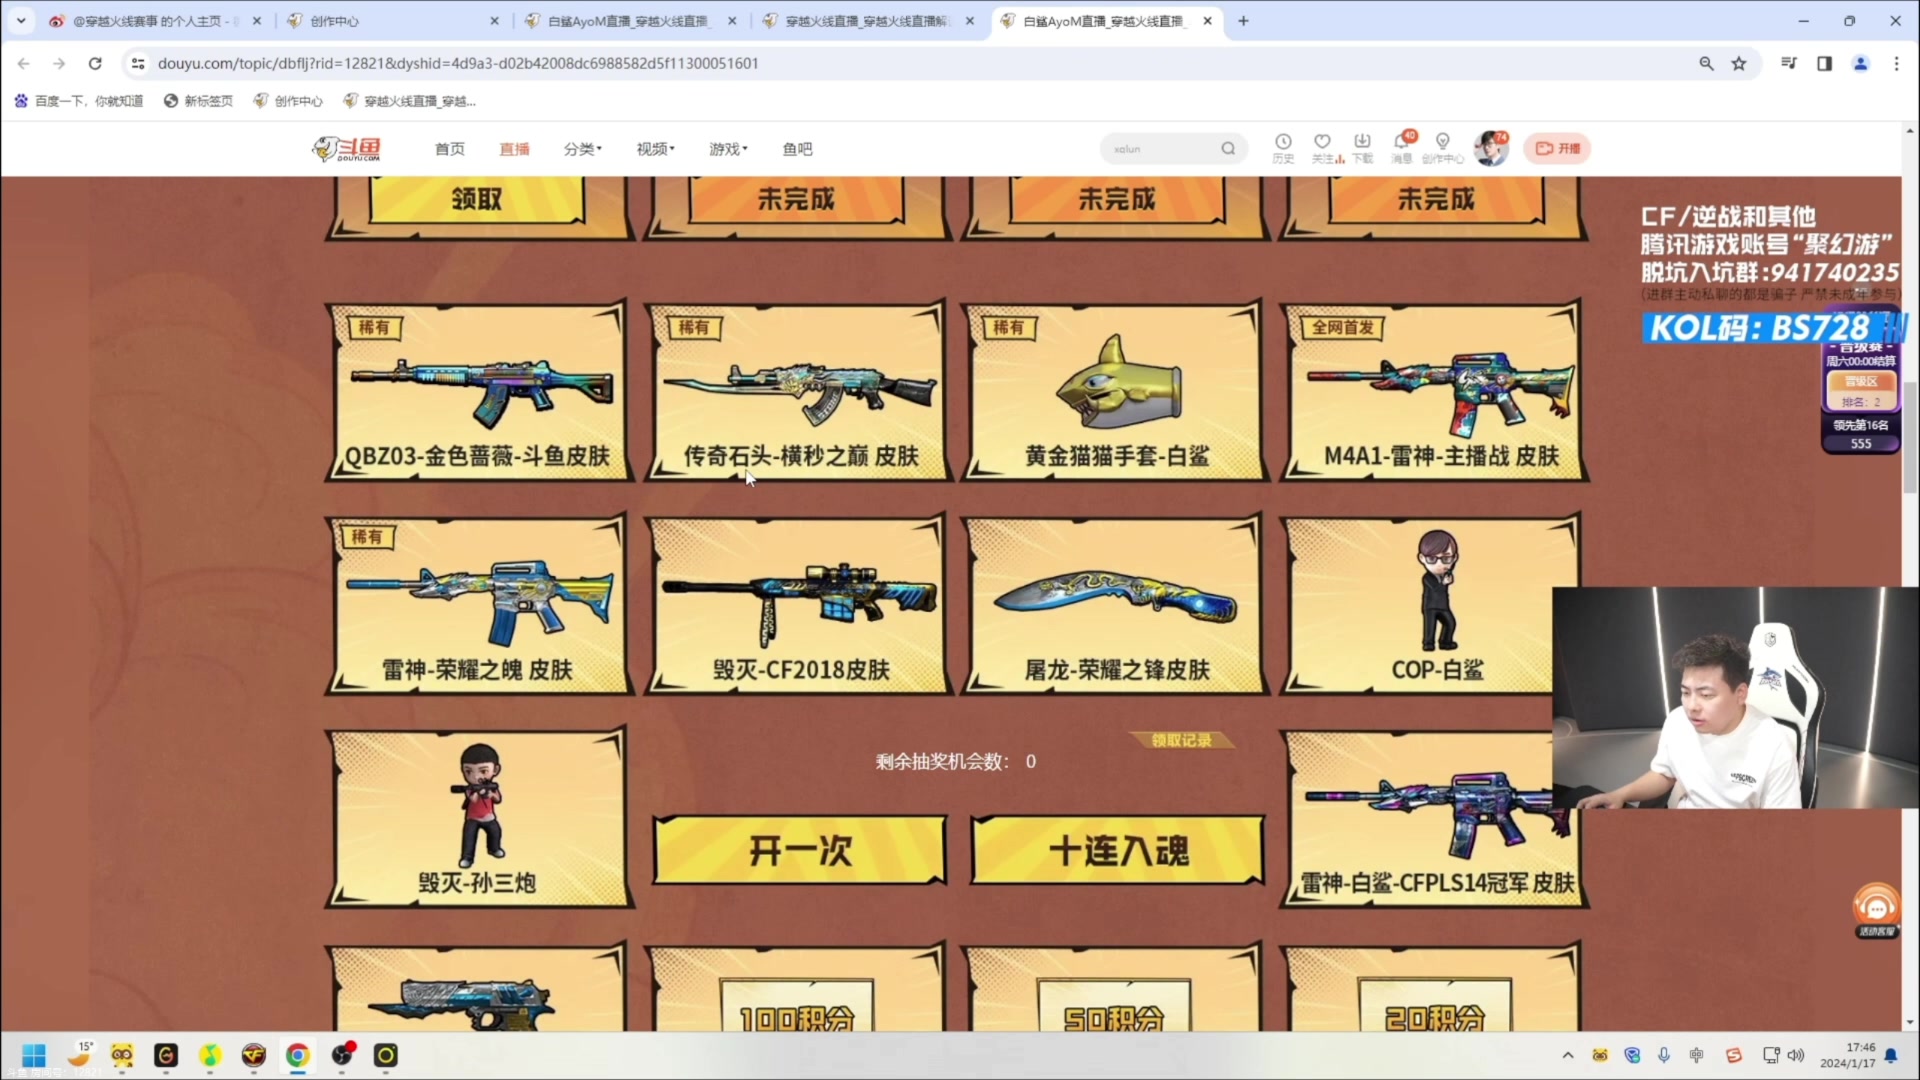This screenshot has width=1920, height=1080.
Task: Open the 历史 history clock icon
Action: (x=1283, y=143)
